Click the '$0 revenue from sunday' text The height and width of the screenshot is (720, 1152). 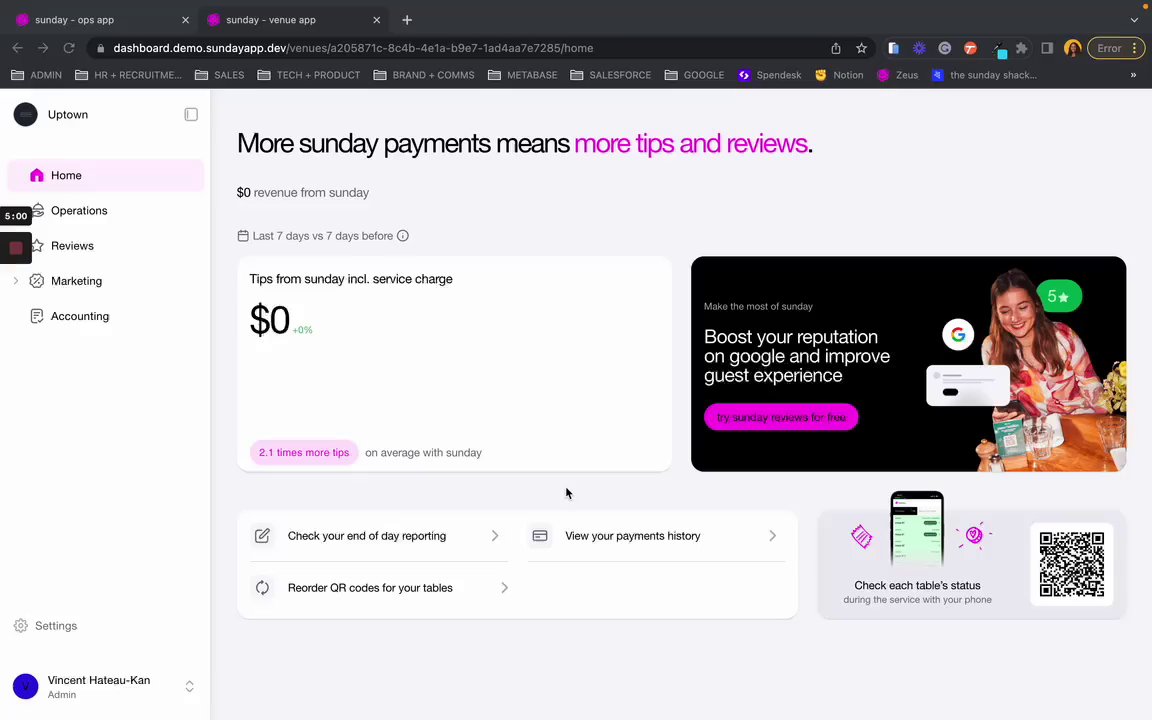[x=303, y=192]
